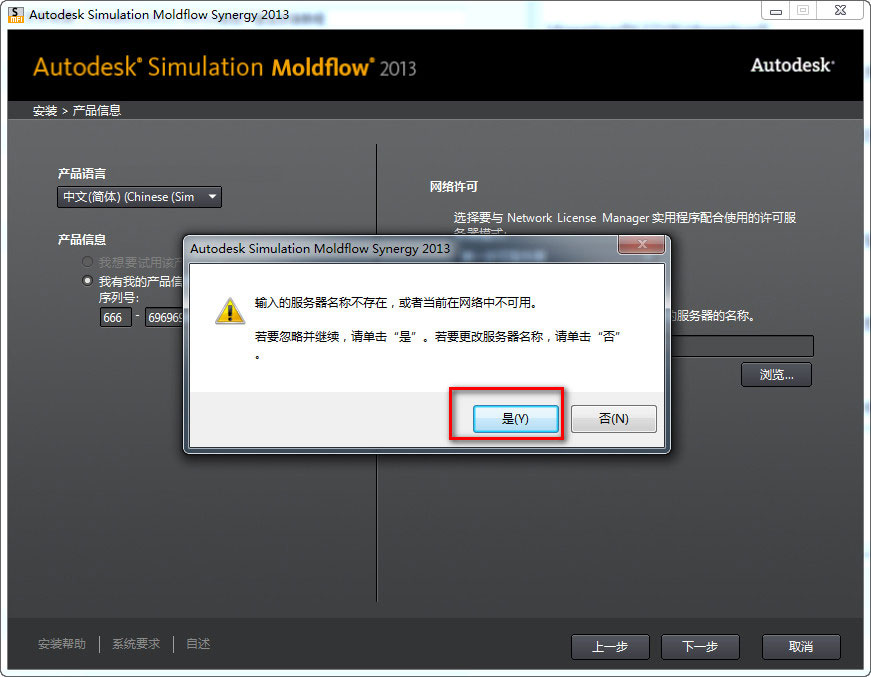Click the 浏览... browse button
Image resolution: width=871 pixels, height=677 pixels.
776,375
